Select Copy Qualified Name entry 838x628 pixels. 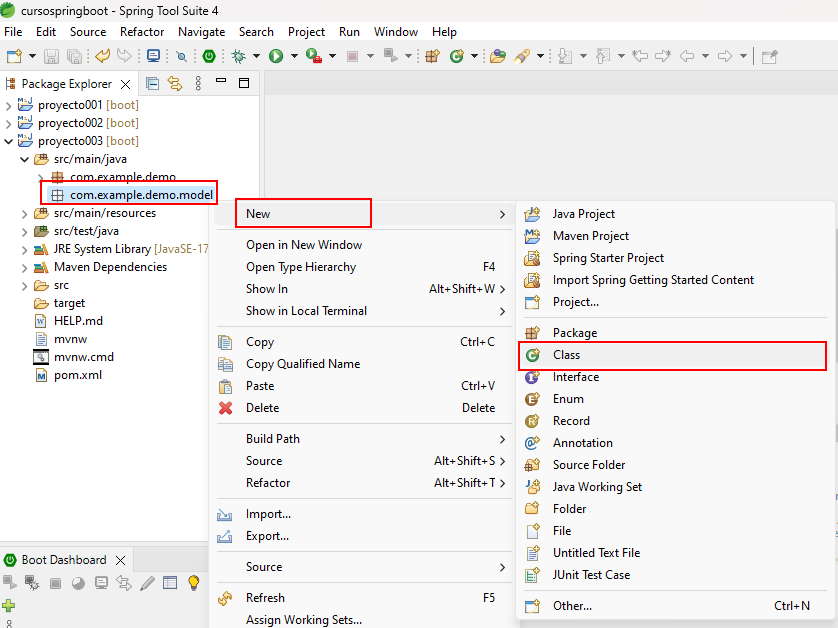[362, 364]
